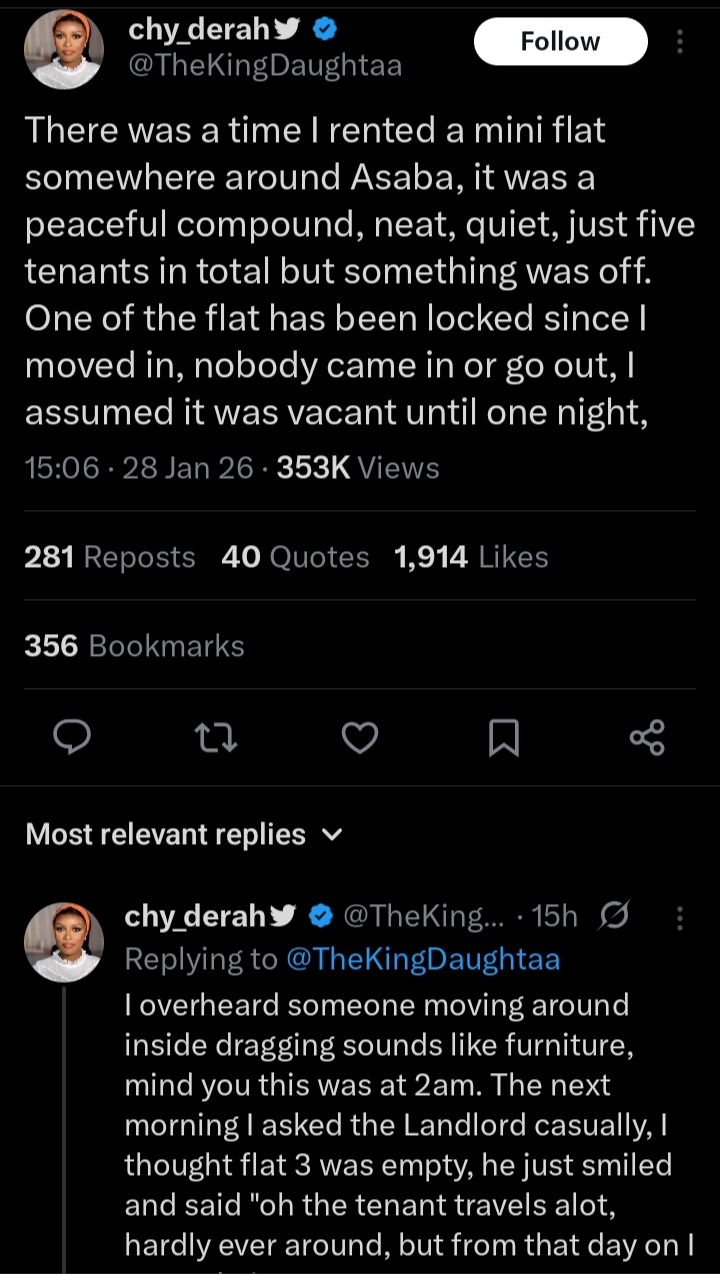Image resolution: width=720 pixels, height=1274 pixels.
Task: Click the Twitter bird icon beside the username
Action: pyautogui.click(x=286, y=30)
